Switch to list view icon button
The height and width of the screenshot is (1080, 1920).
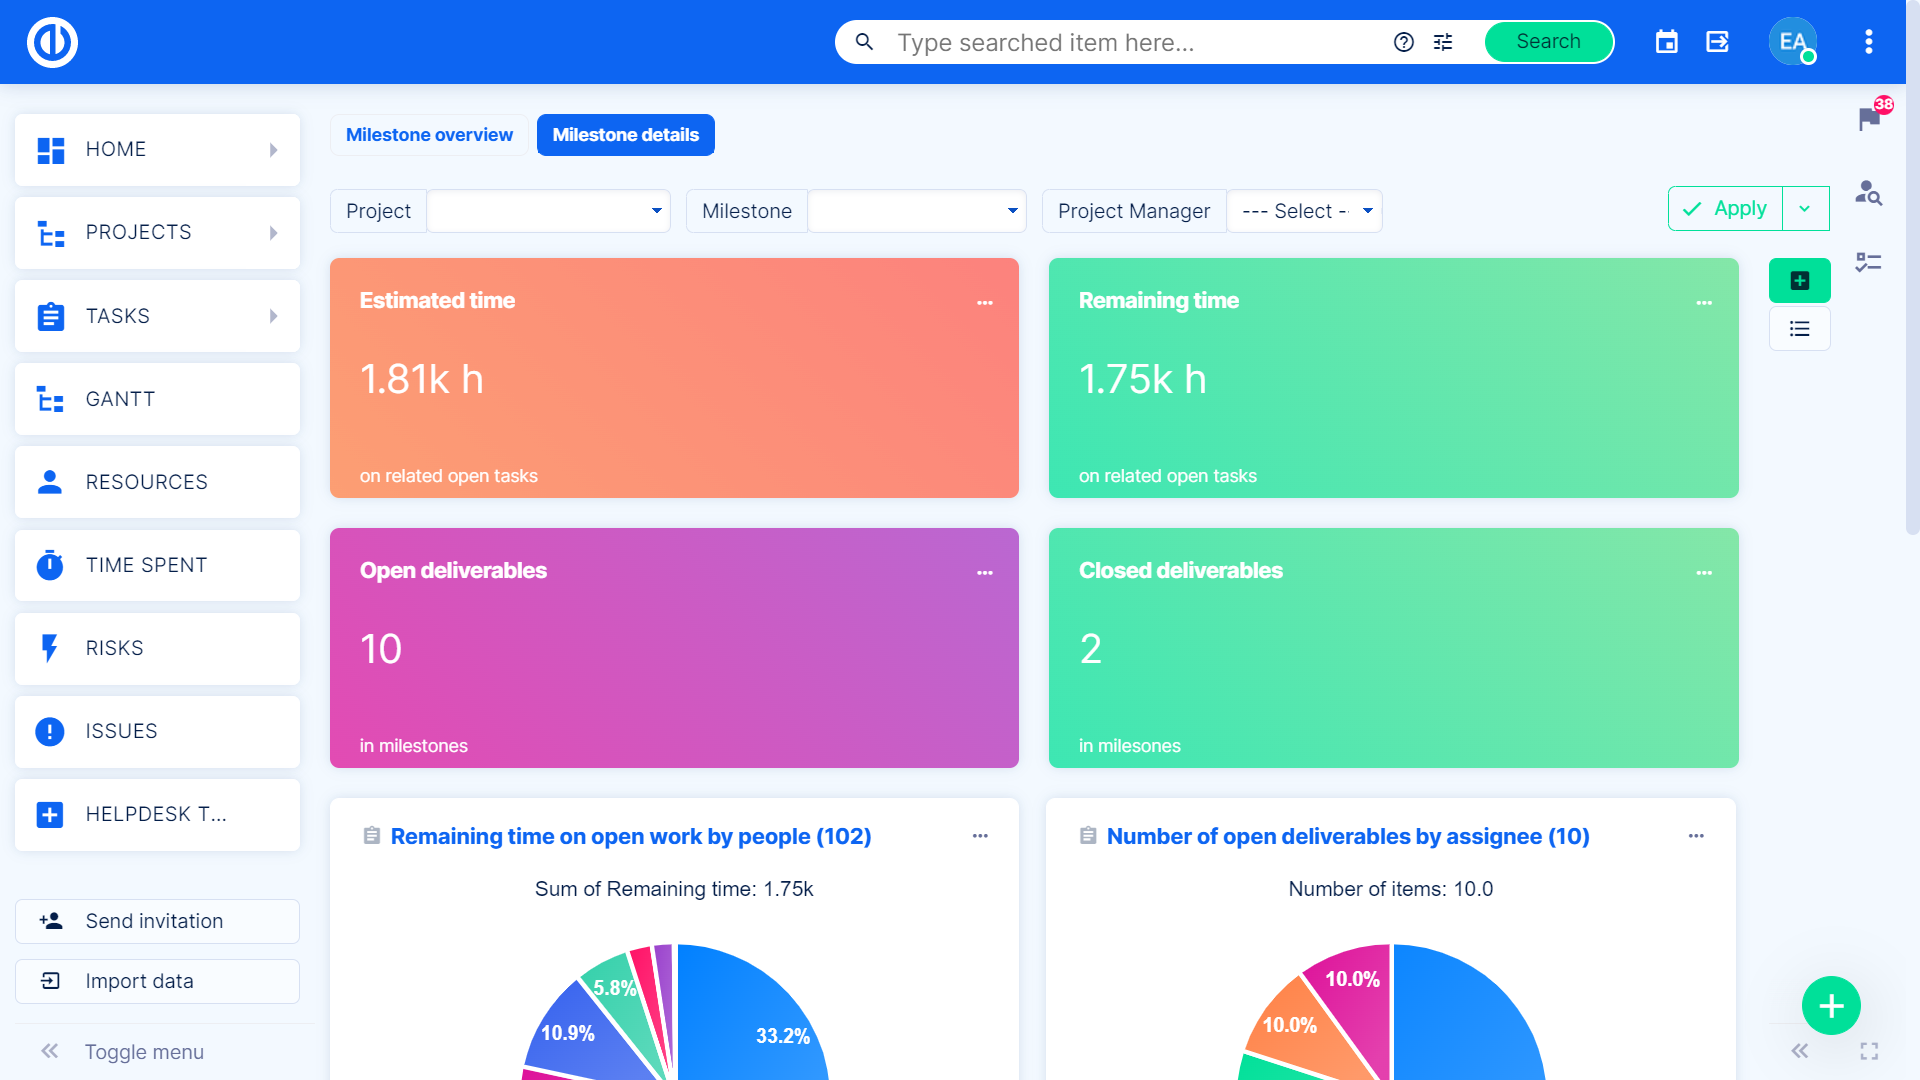(1799, 329)
